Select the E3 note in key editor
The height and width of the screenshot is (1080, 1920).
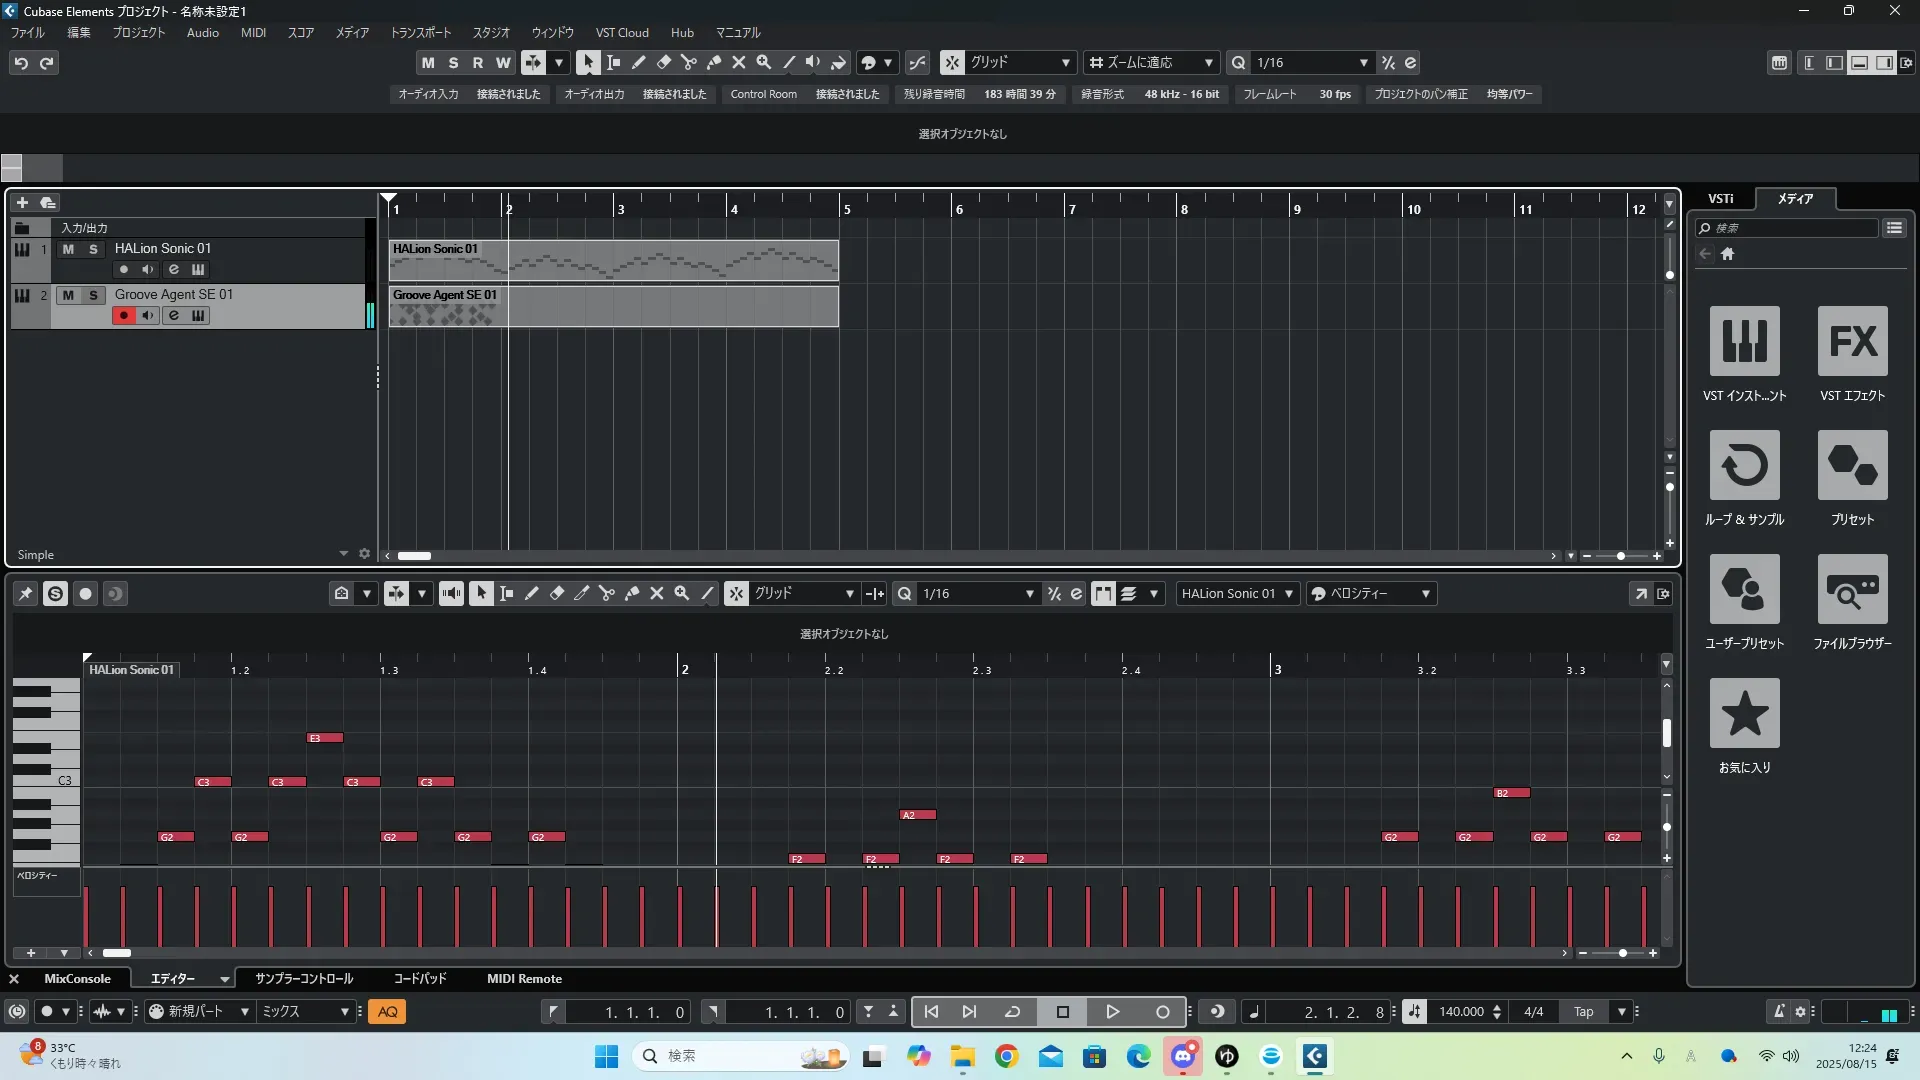325,738
